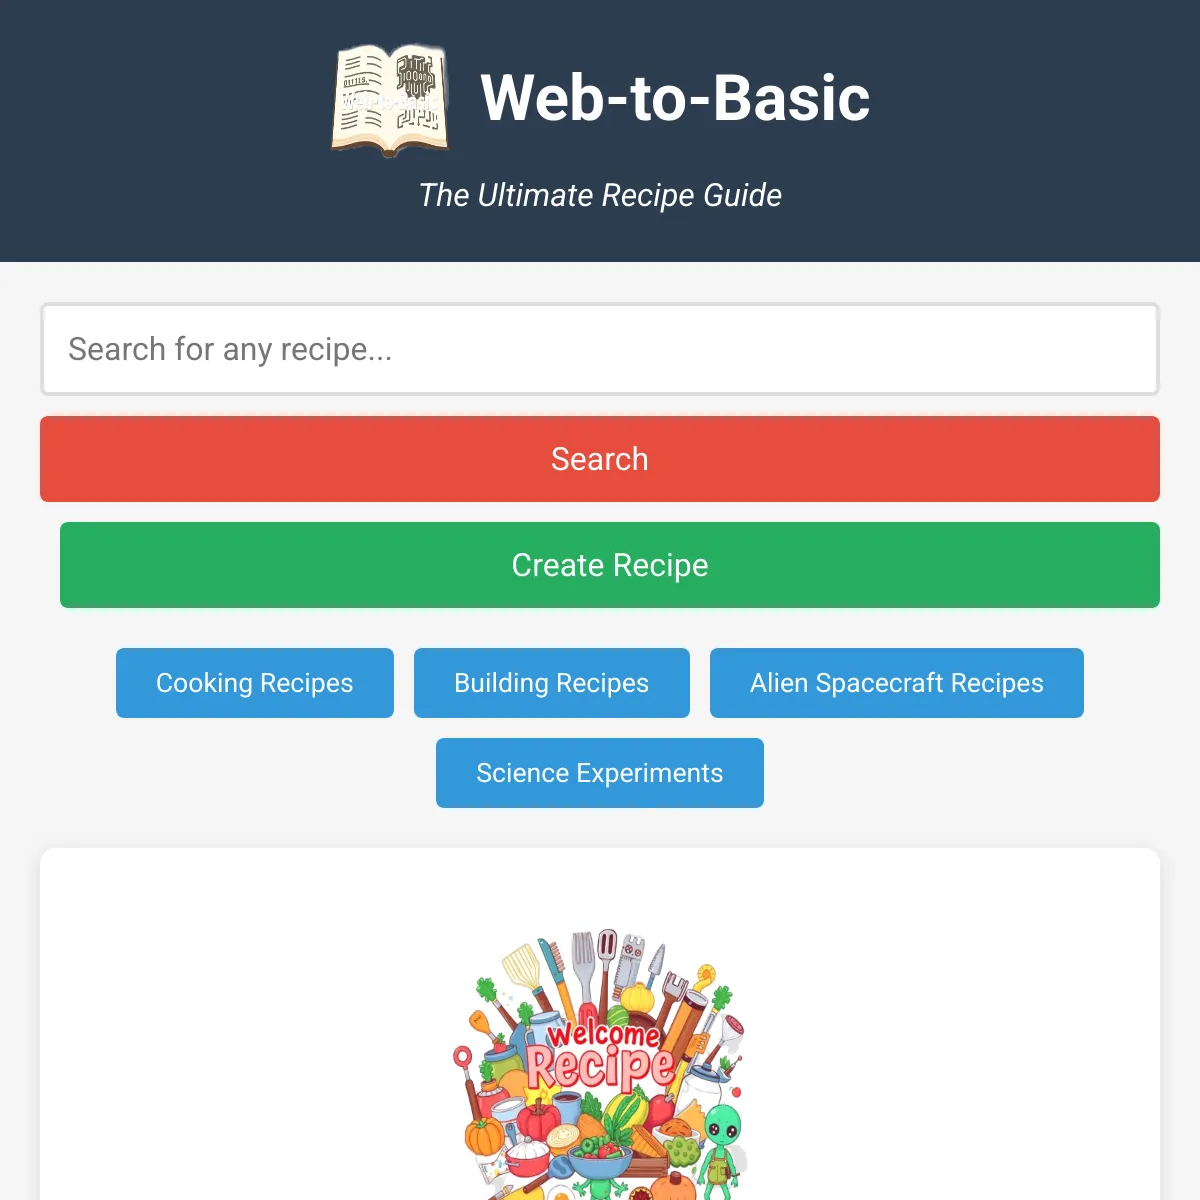Click into the recipe search field
The width and height of the screenshot is (1200, 1200).
coord(600,349)
